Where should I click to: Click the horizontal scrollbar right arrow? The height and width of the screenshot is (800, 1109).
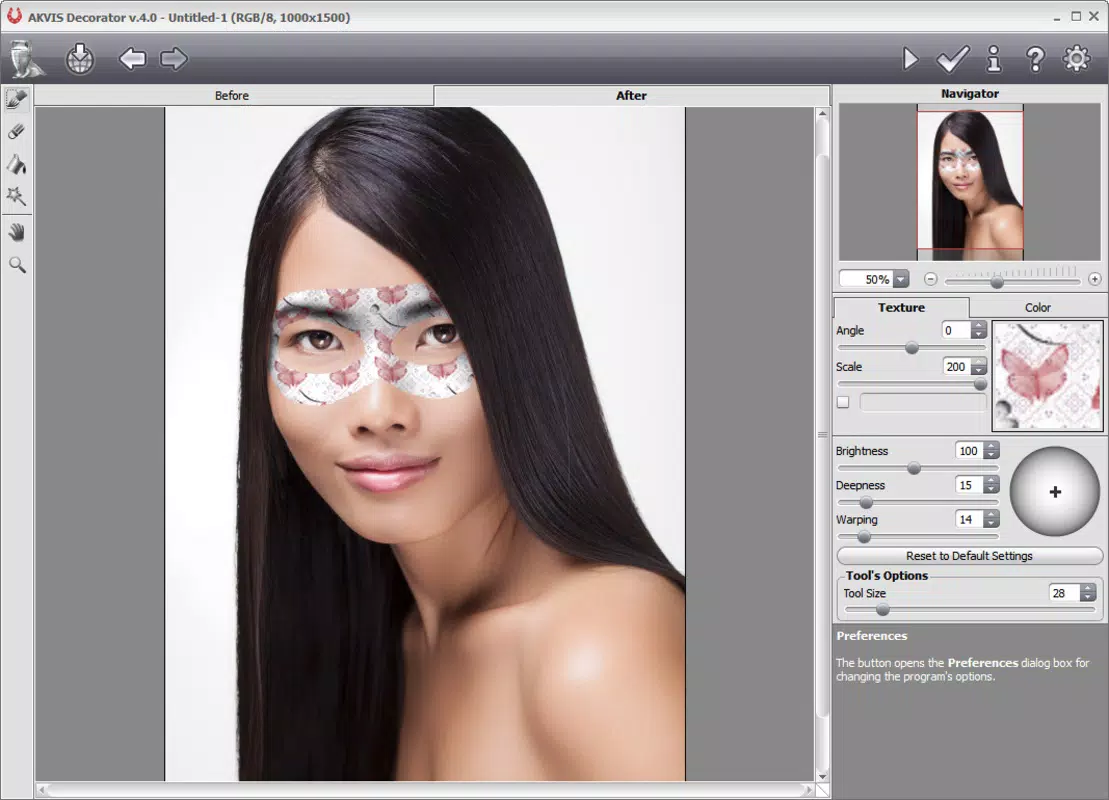pos(808,789)
